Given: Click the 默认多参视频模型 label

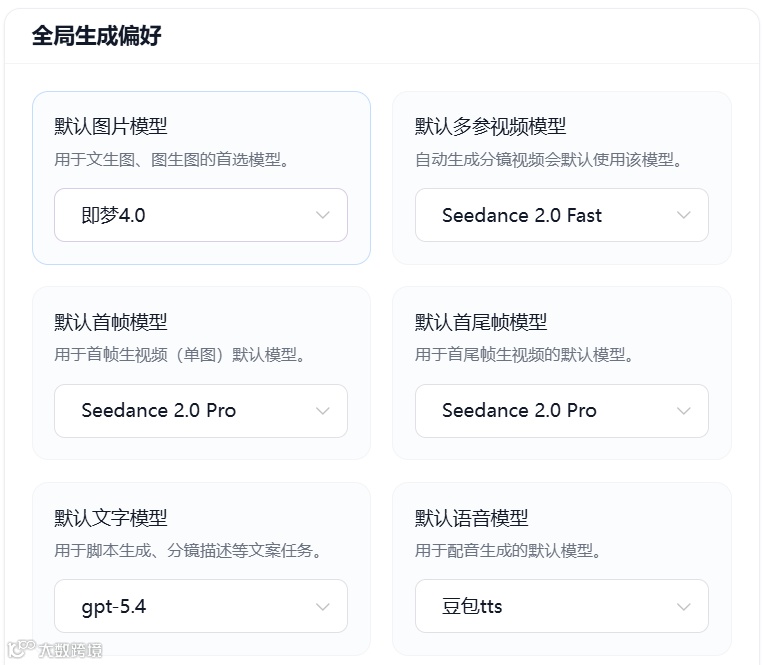Looking at the screenshot, I should (x=490, y=126).
